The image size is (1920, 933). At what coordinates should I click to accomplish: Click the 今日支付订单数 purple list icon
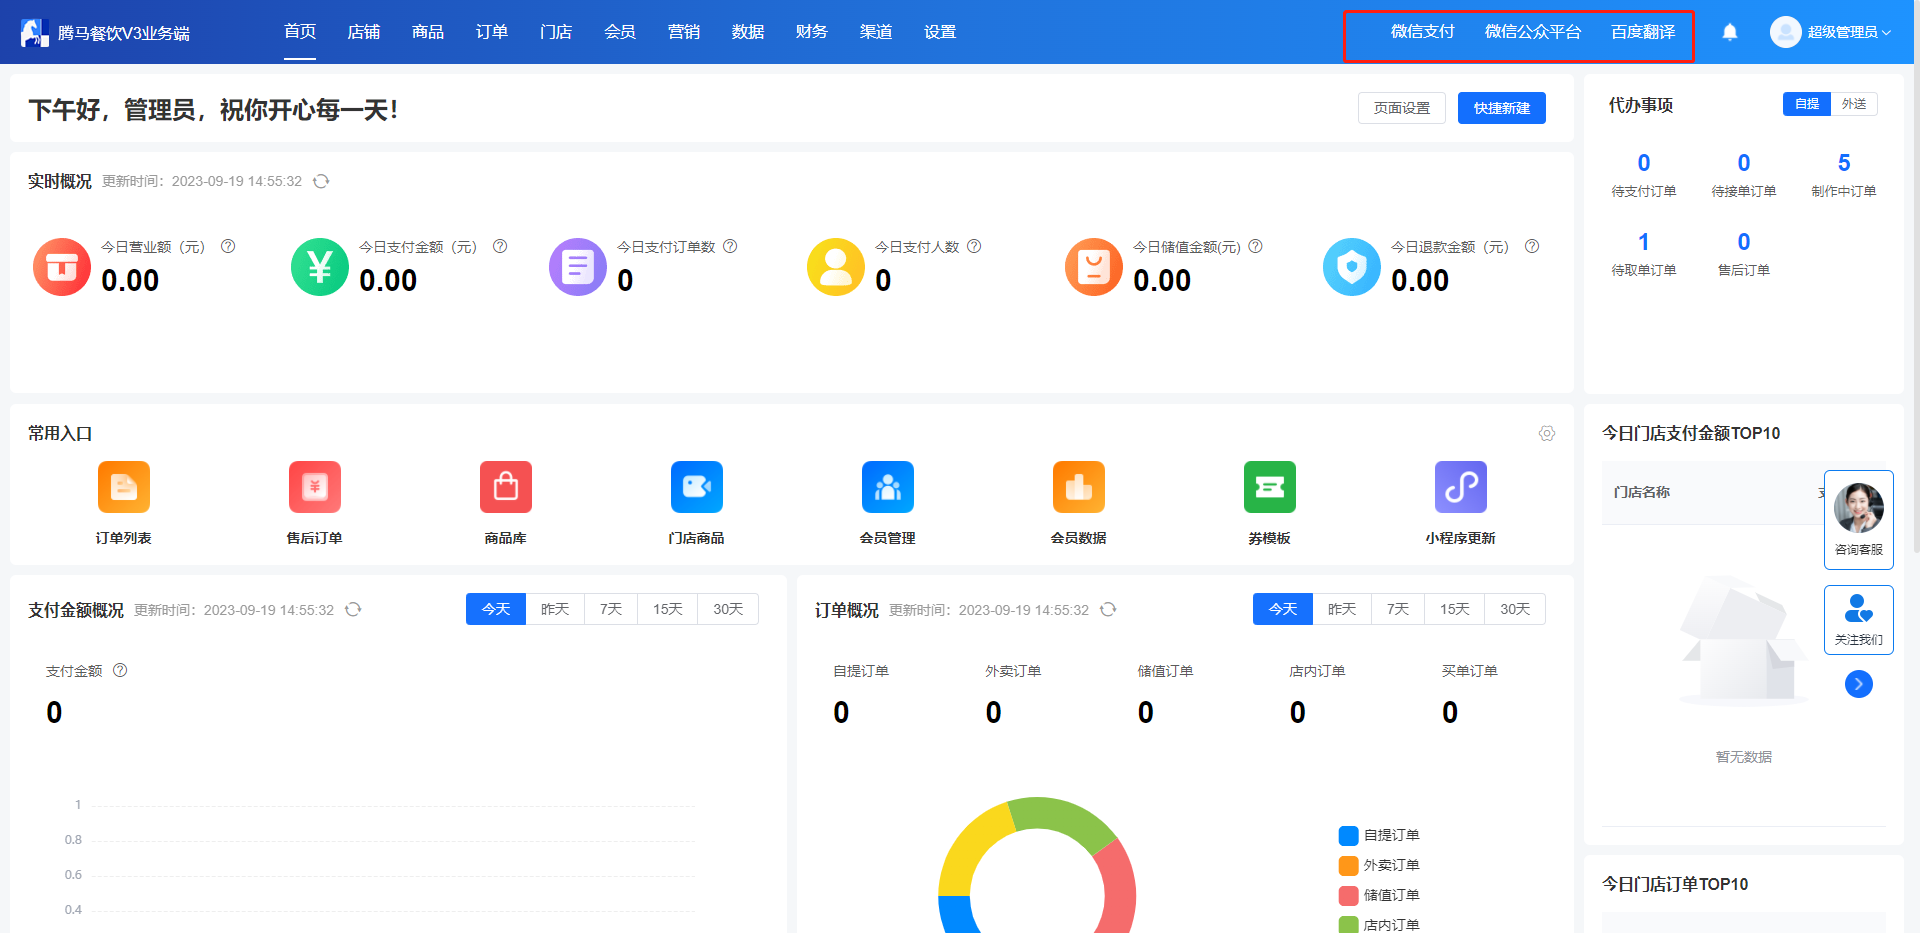click(578, 267)
